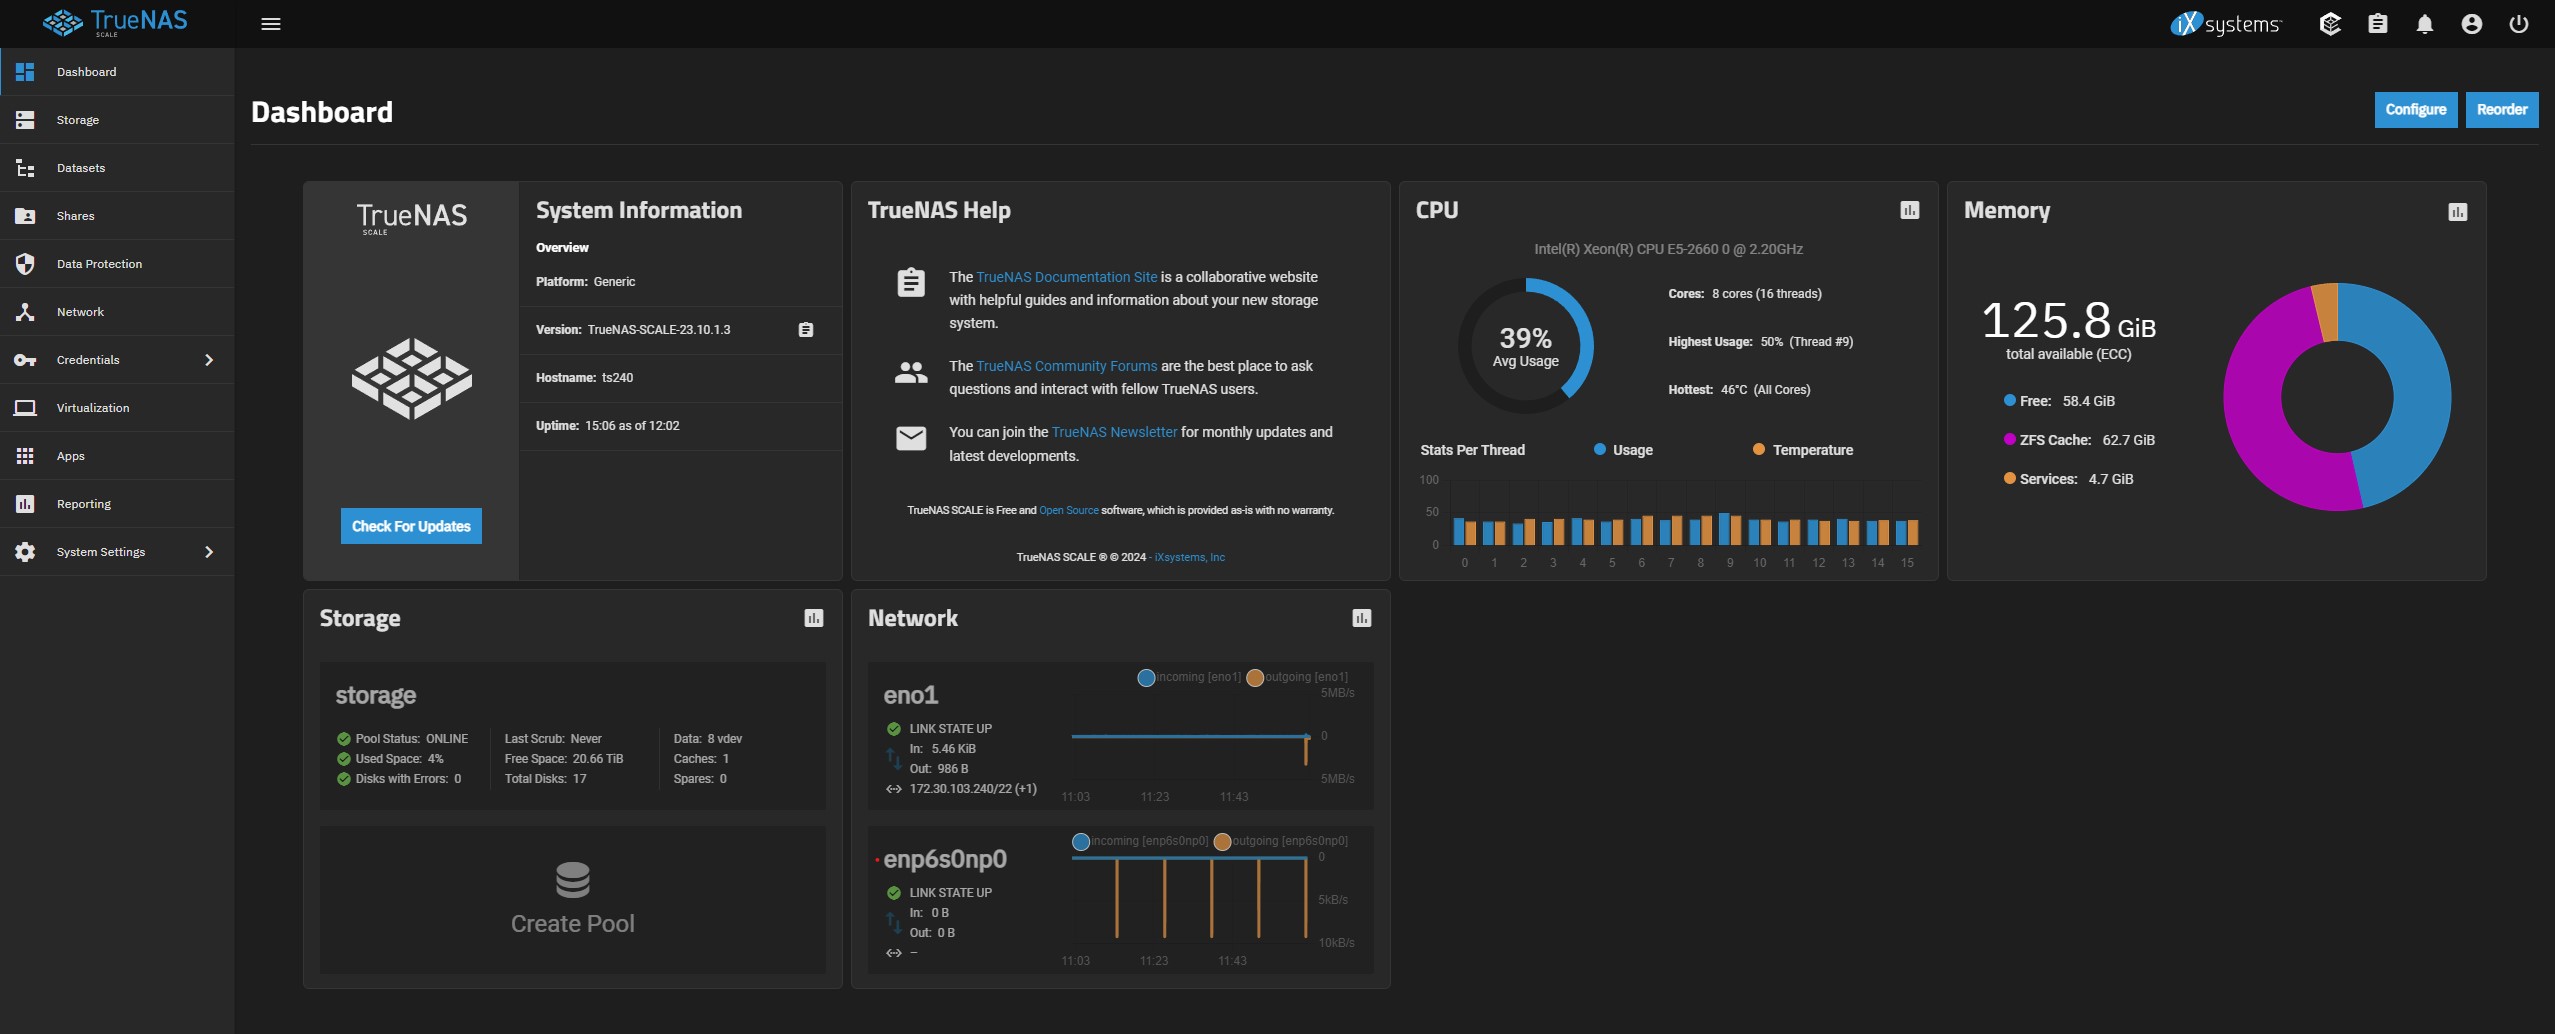Click the 39% Avg Usage gauge
This screenshot has height=1034, width=2555.
[x=1526, y=346]
